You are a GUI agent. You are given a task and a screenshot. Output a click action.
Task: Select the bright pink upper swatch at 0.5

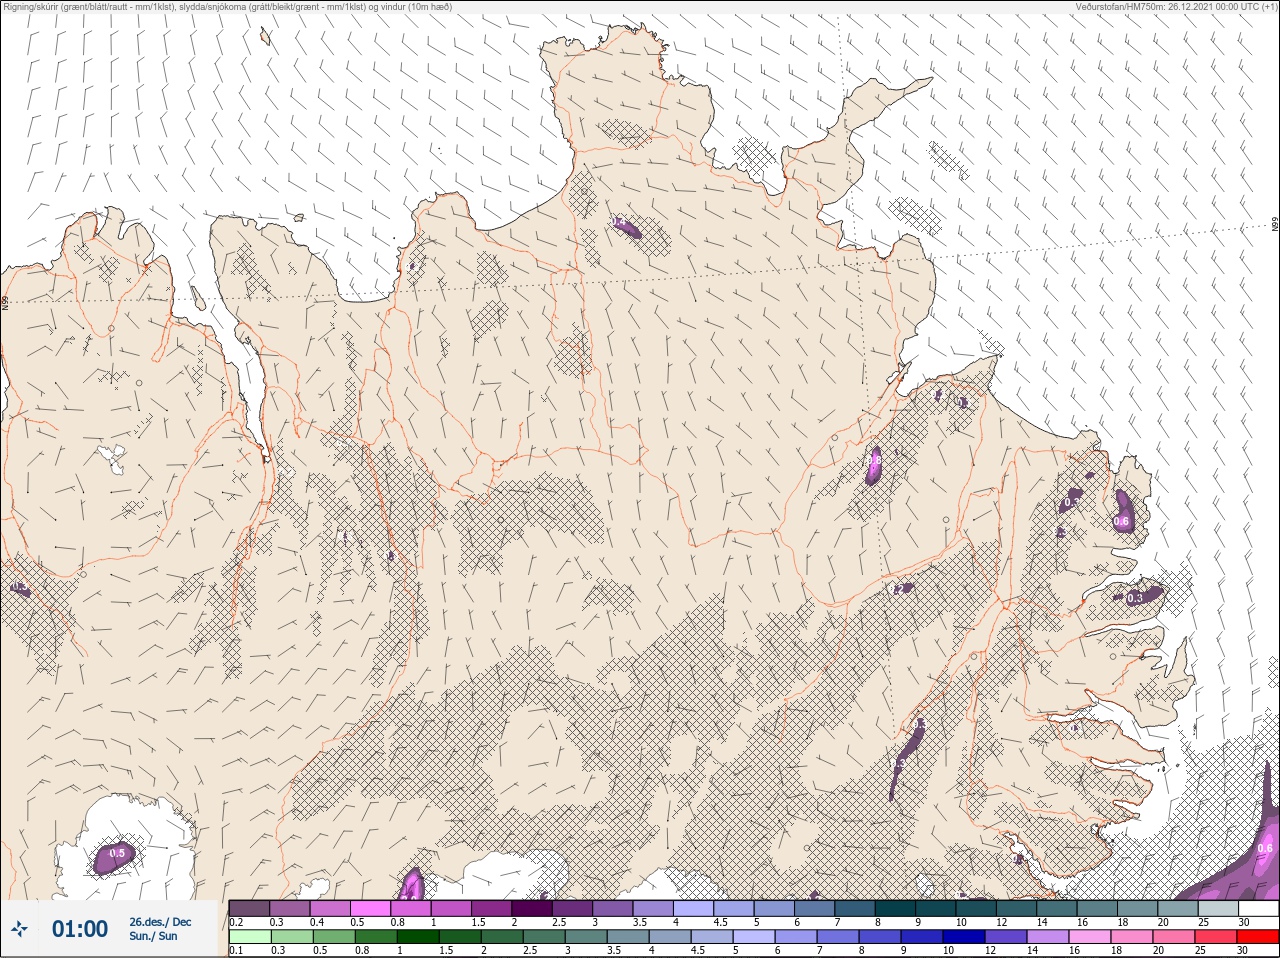pos(370,909)
